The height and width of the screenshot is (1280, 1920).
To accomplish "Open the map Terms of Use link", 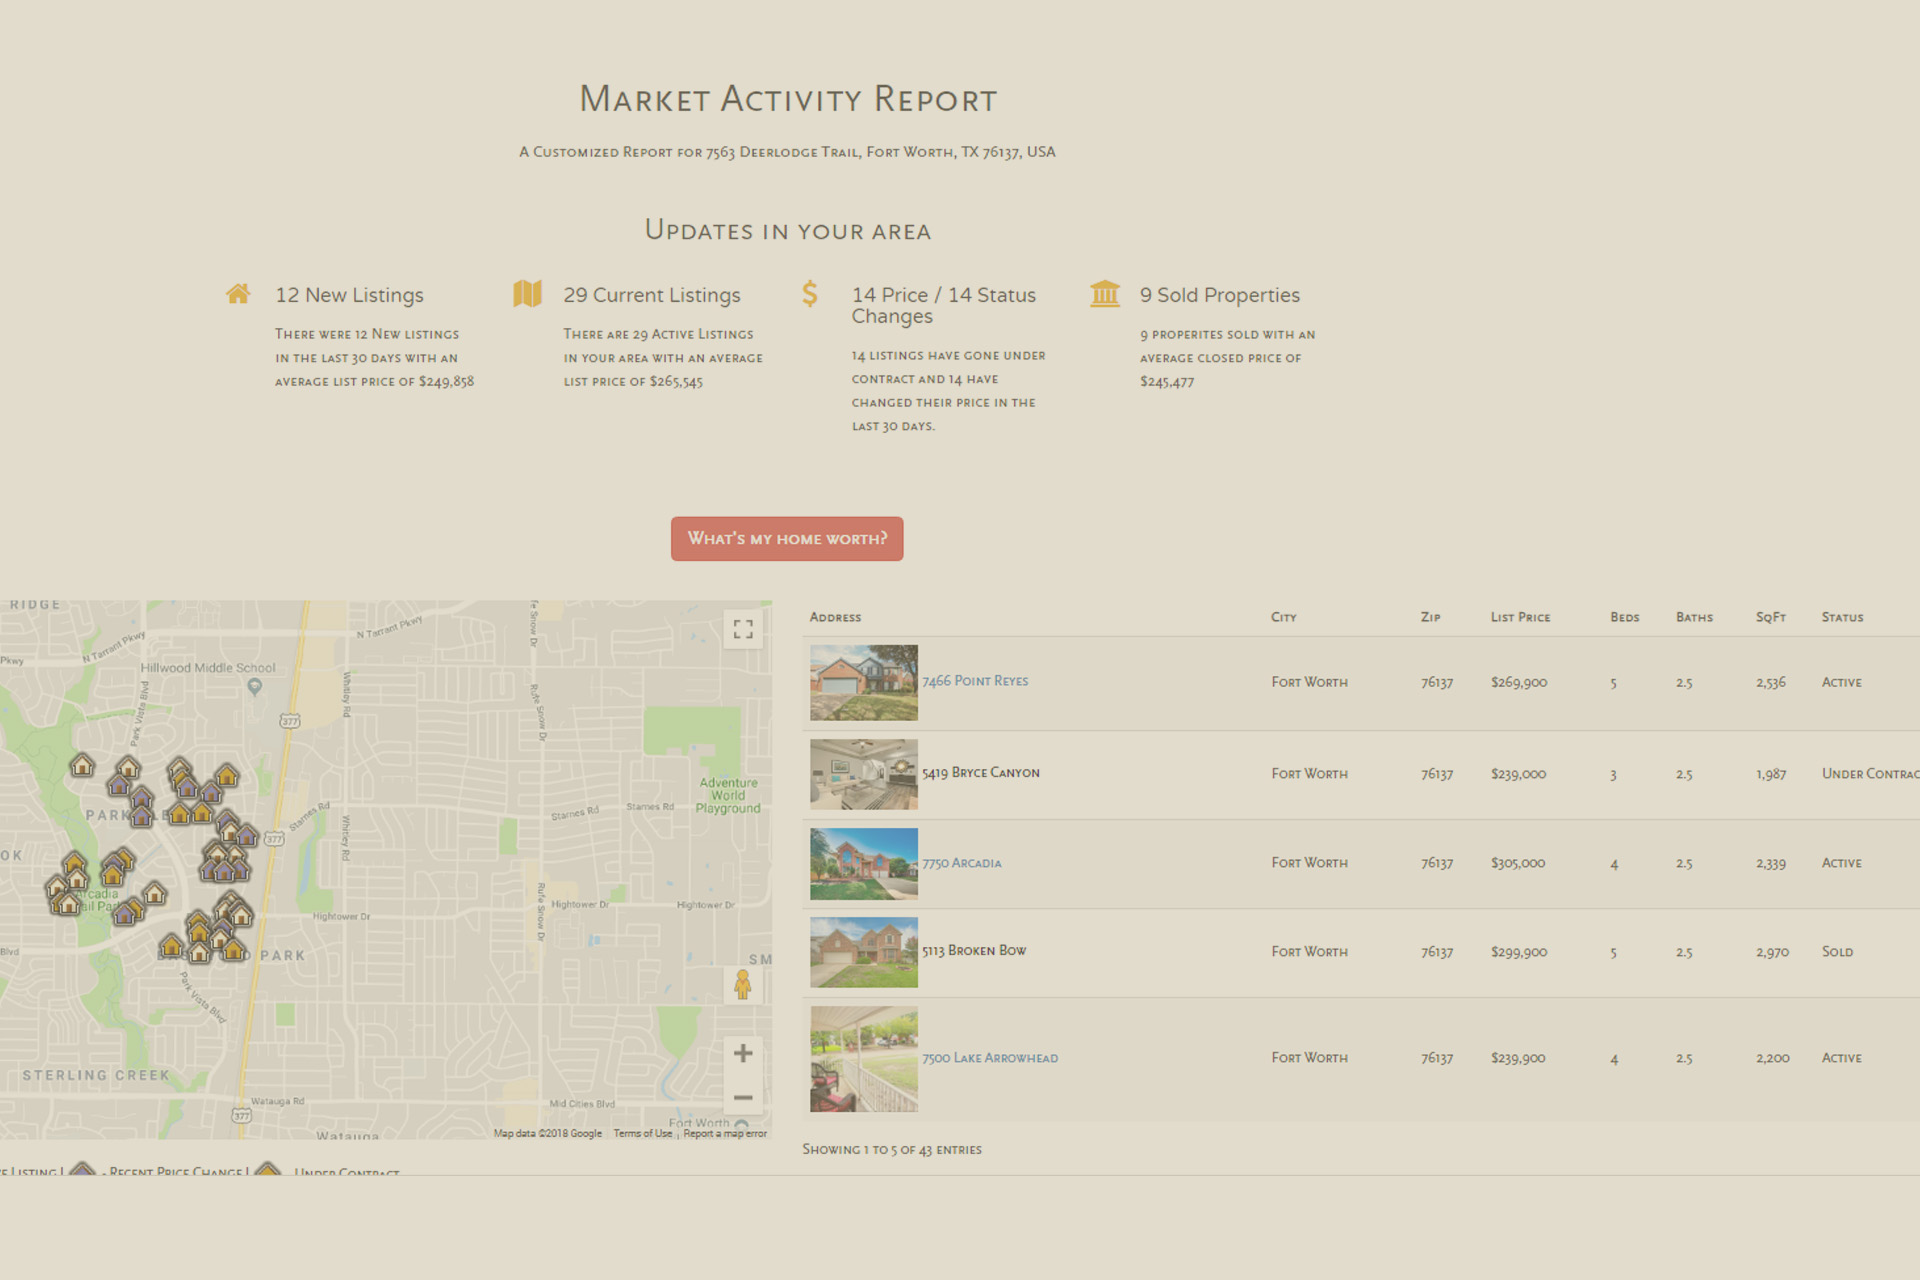I will [x=642, y=1133].
